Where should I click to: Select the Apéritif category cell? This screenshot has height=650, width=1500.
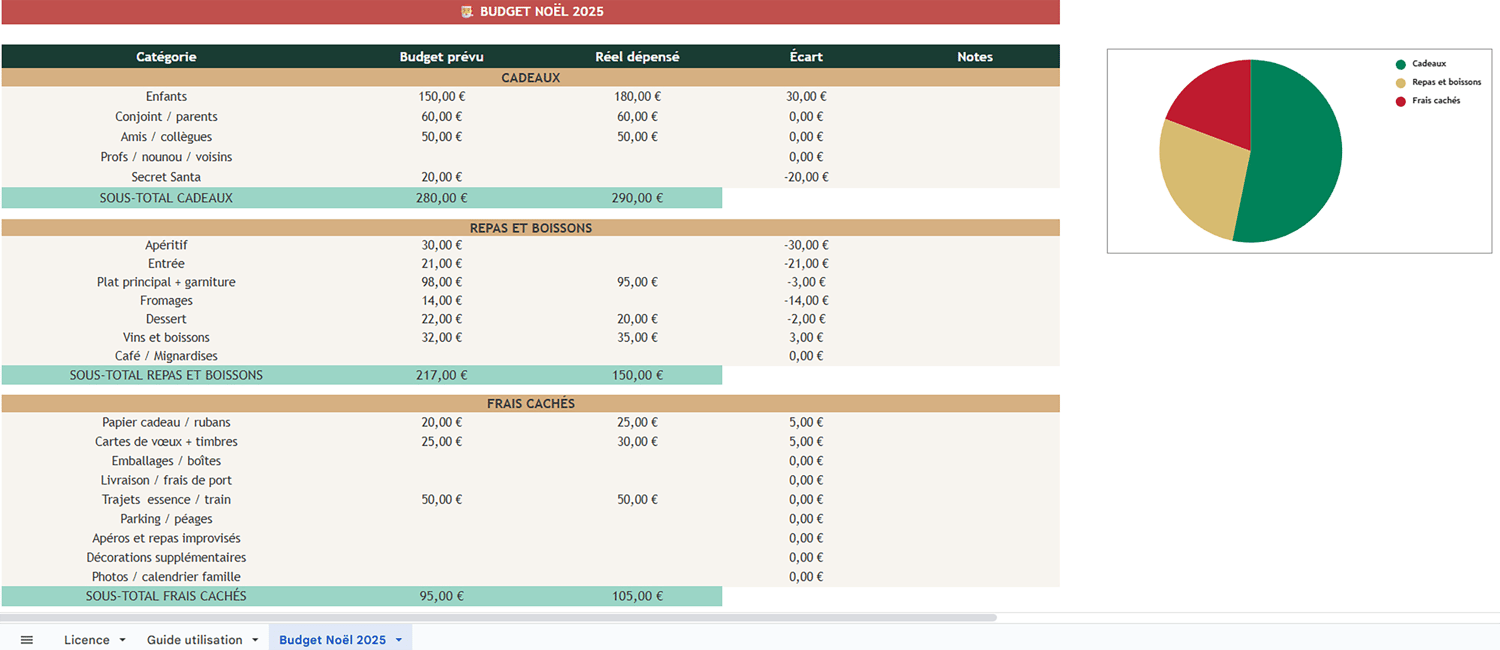(x=166, y=245)
